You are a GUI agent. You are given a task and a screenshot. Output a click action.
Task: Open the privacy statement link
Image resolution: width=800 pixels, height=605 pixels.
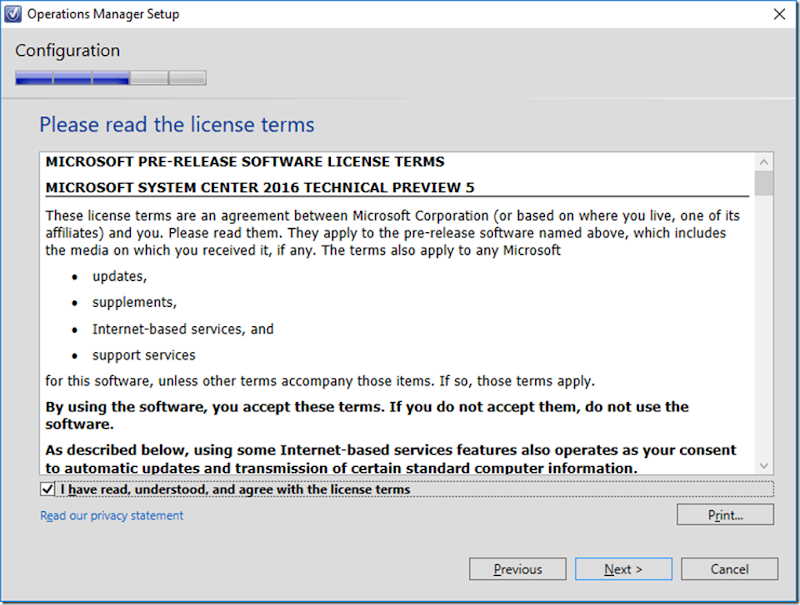tap(112, 516)
